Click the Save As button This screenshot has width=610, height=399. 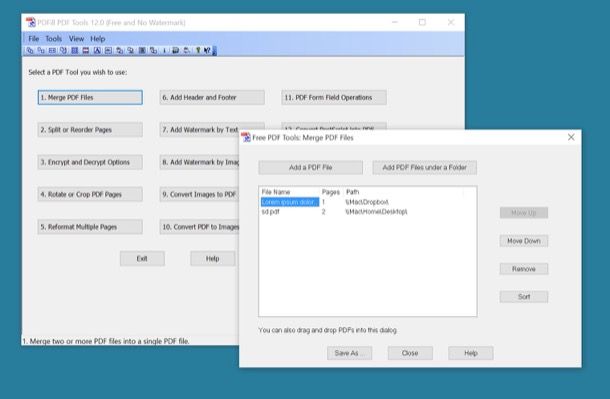(x=349, y=353)
